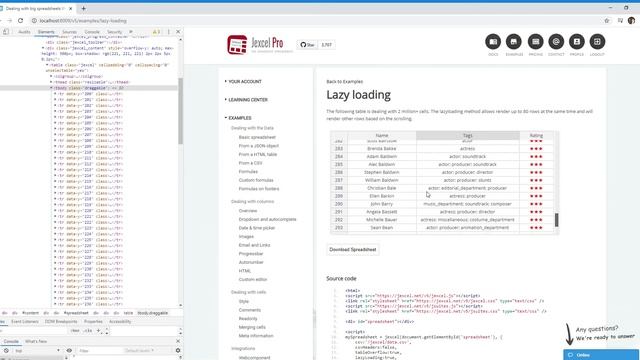Open the Custom formulas example link
Viewport: 640px width, 360px height.
256,180
